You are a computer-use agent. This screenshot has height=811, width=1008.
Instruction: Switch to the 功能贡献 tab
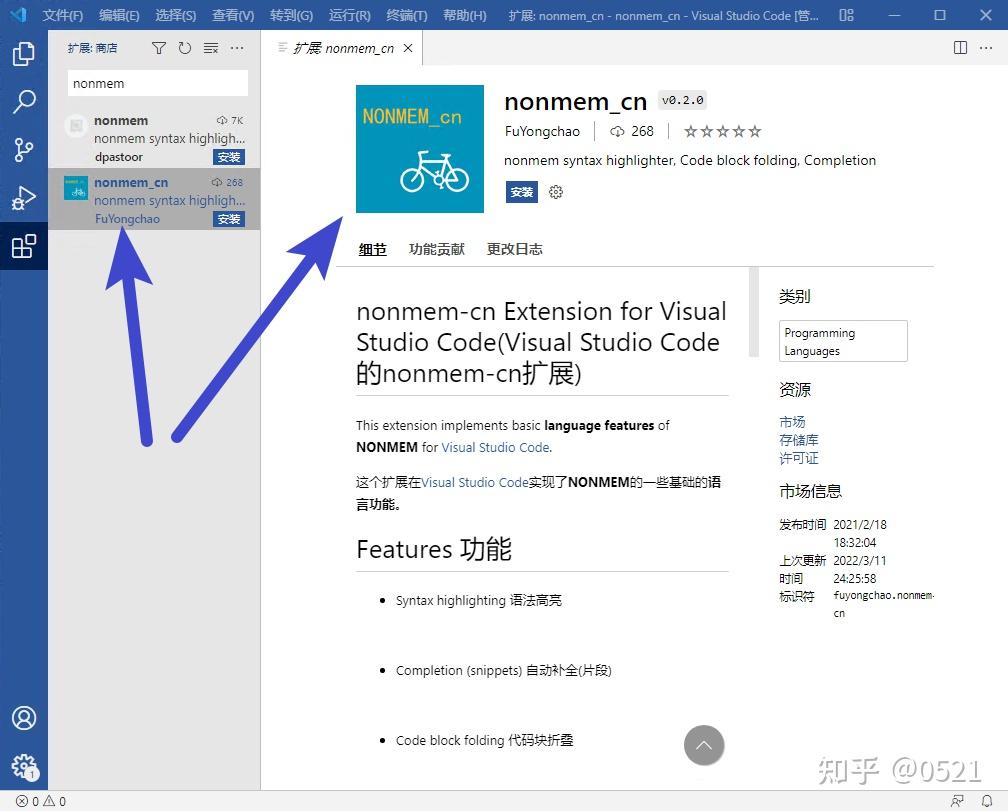436,250
